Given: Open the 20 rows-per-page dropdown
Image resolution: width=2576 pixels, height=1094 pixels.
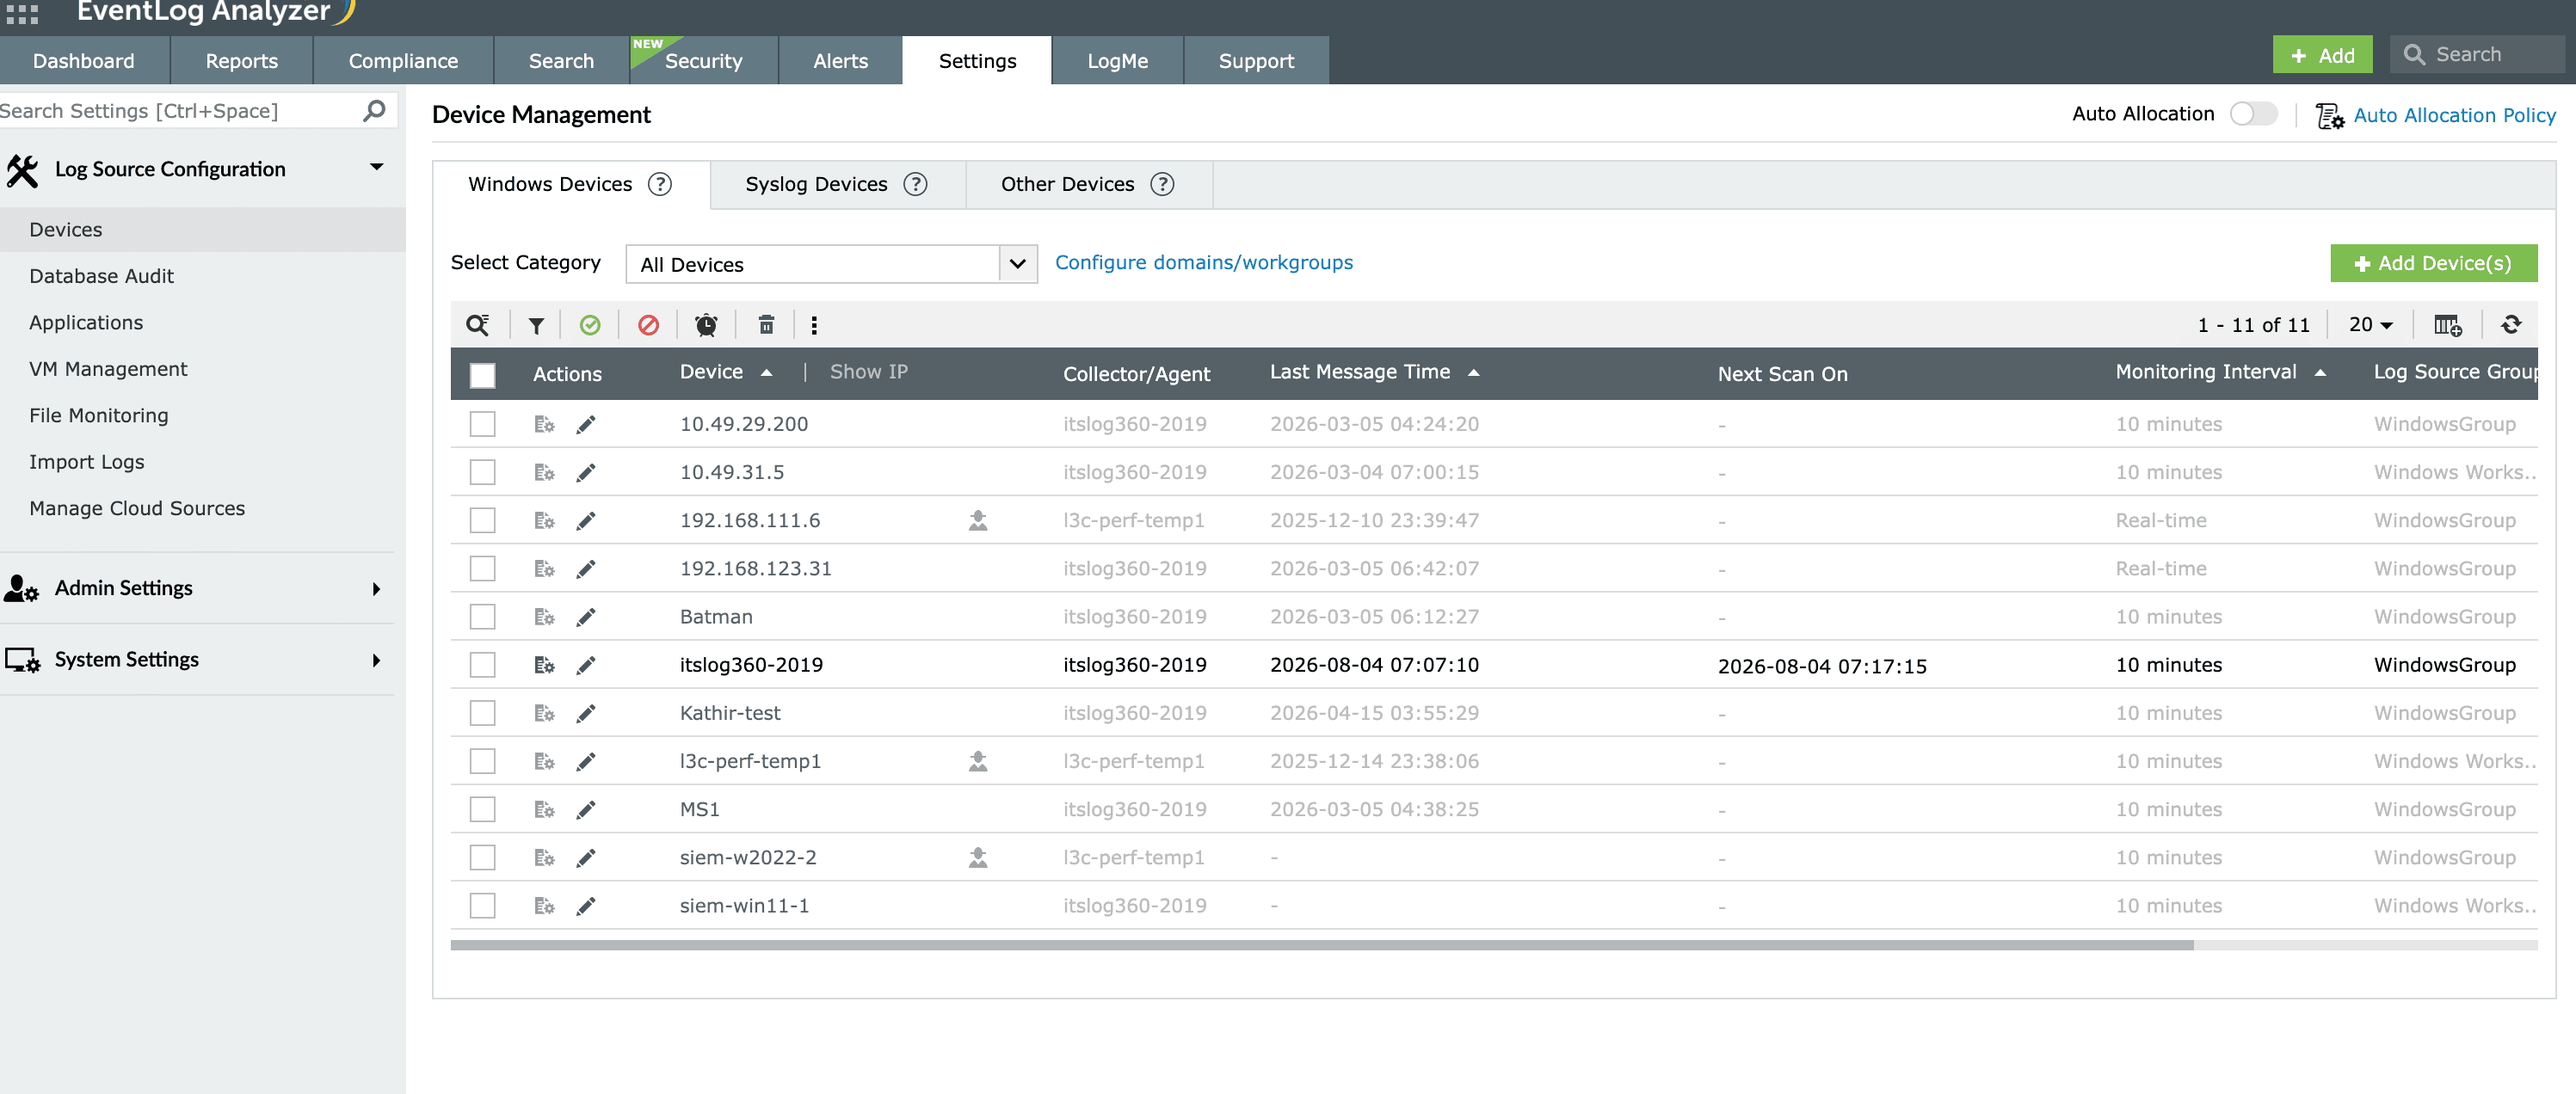Looking at the screenshot, I should 2370,324.
